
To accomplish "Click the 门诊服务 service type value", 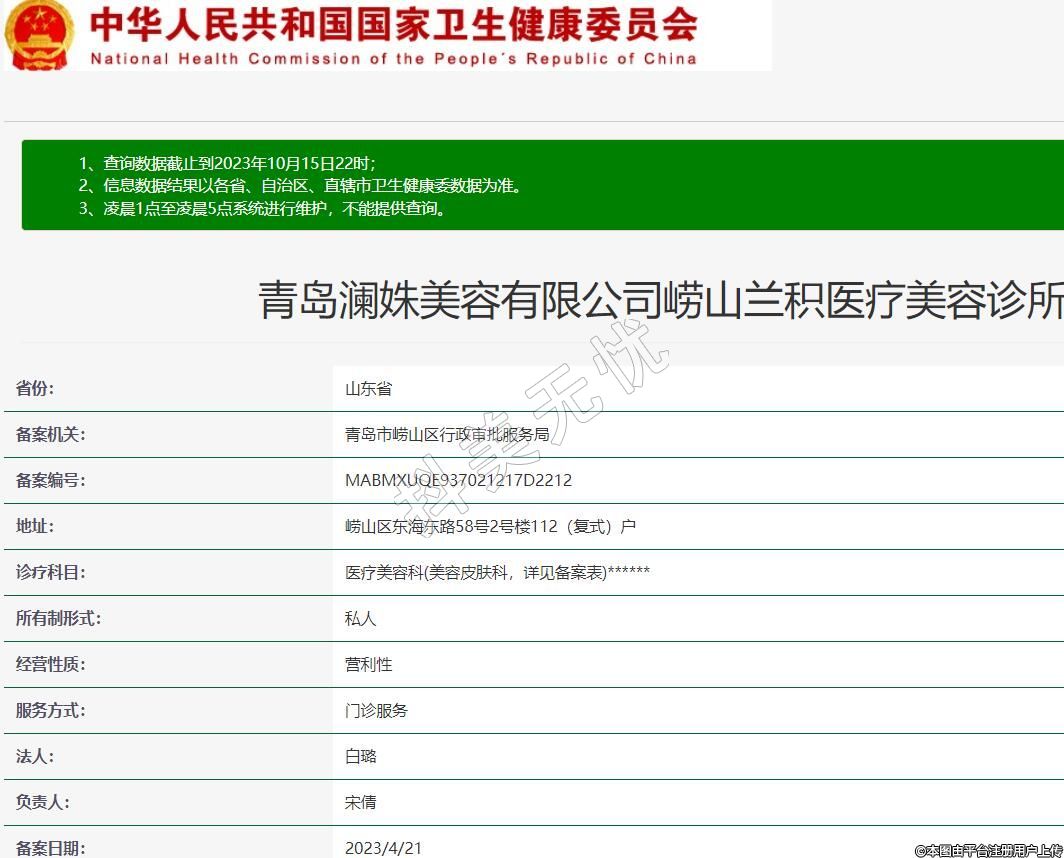I will [376, 711].
